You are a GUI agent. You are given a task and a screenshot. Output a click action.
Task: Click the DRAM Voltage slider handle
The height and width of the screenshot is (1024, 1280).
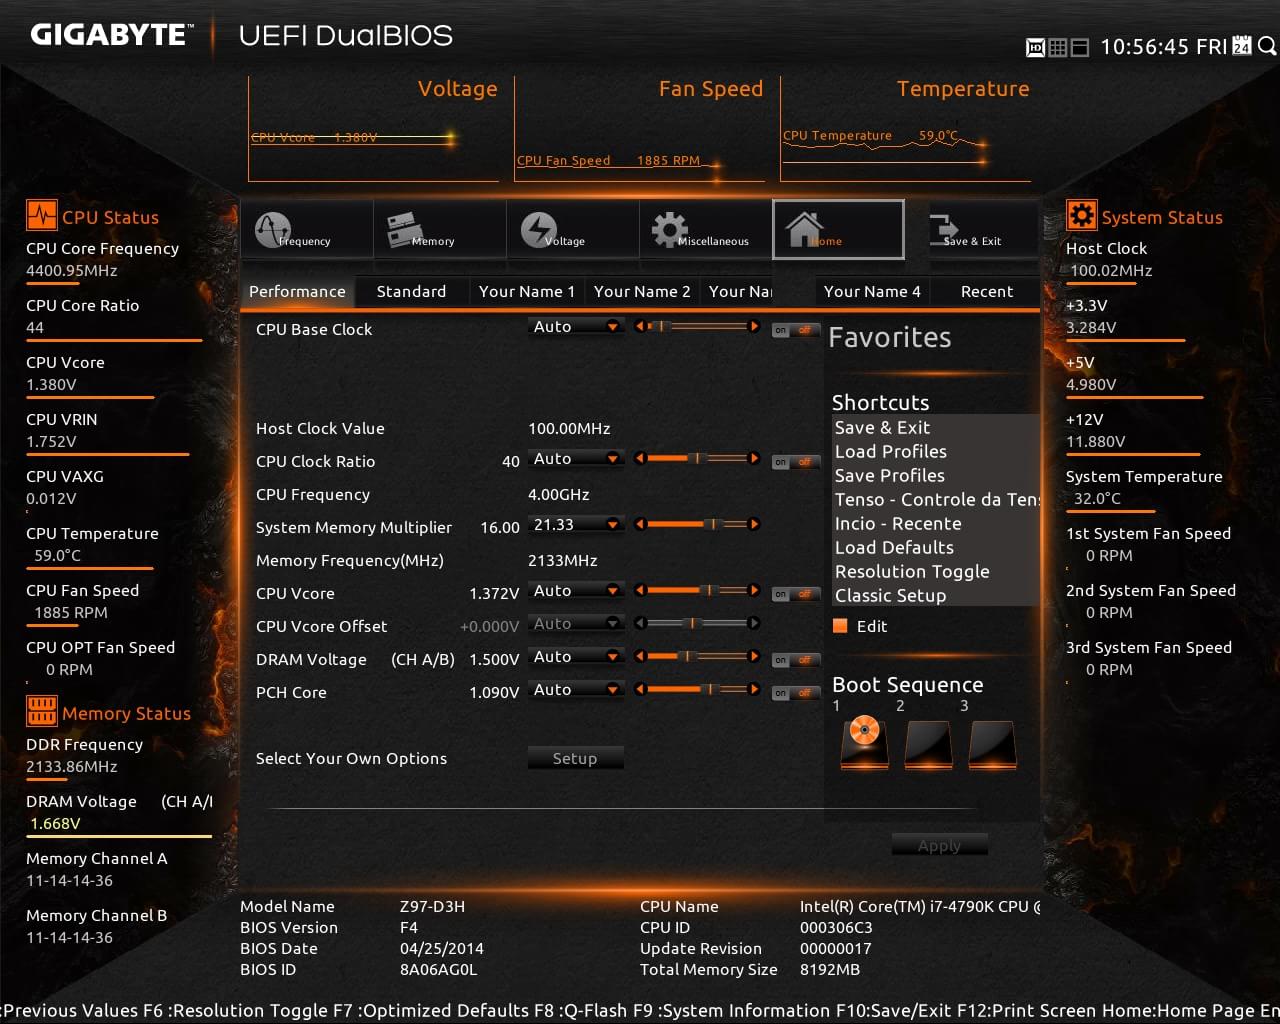pyautogui.click(x=686, y=656)
